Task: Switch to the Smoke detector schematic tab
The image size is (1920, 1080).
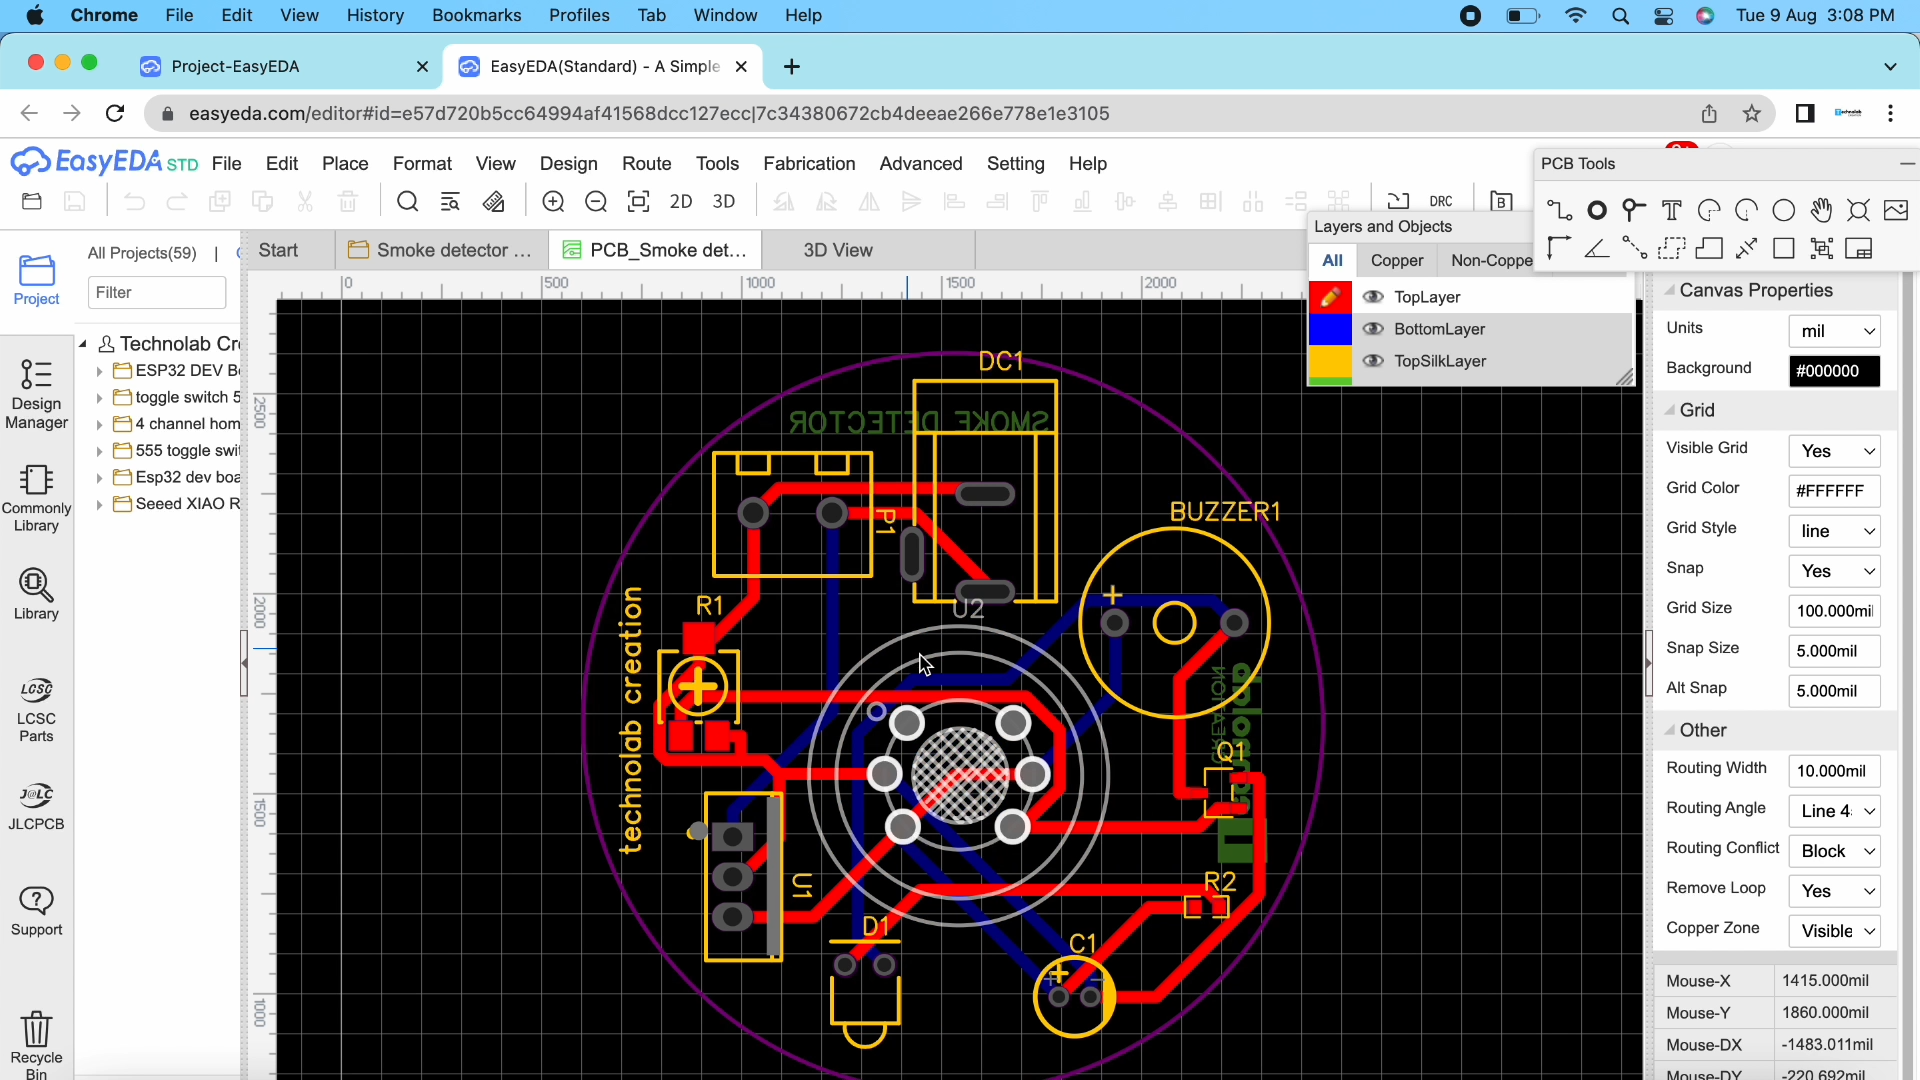Action: (441, 250)
